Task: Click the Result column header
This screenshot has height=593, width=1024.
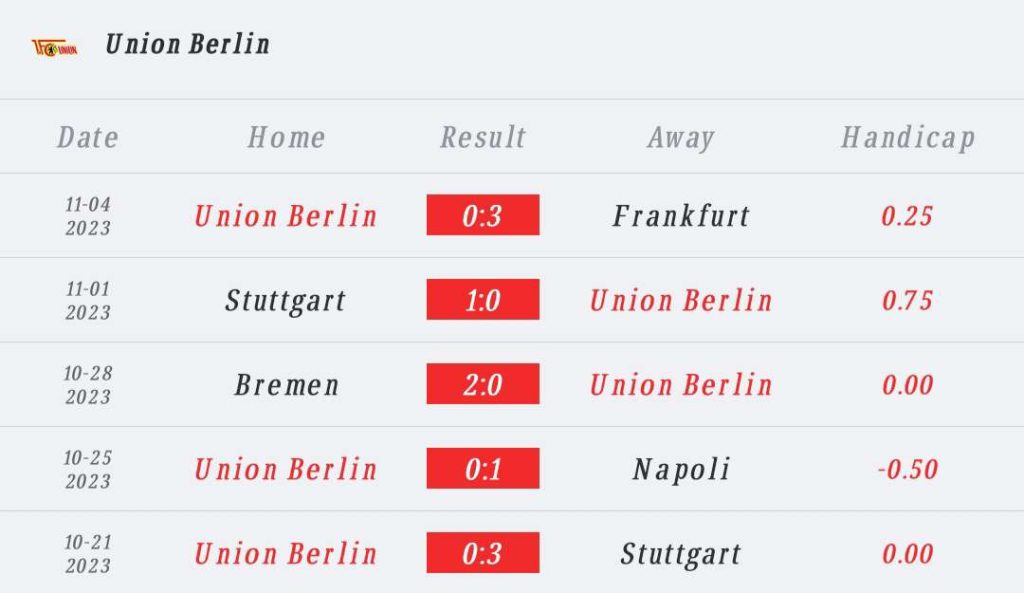Action: tap(483, 137)
